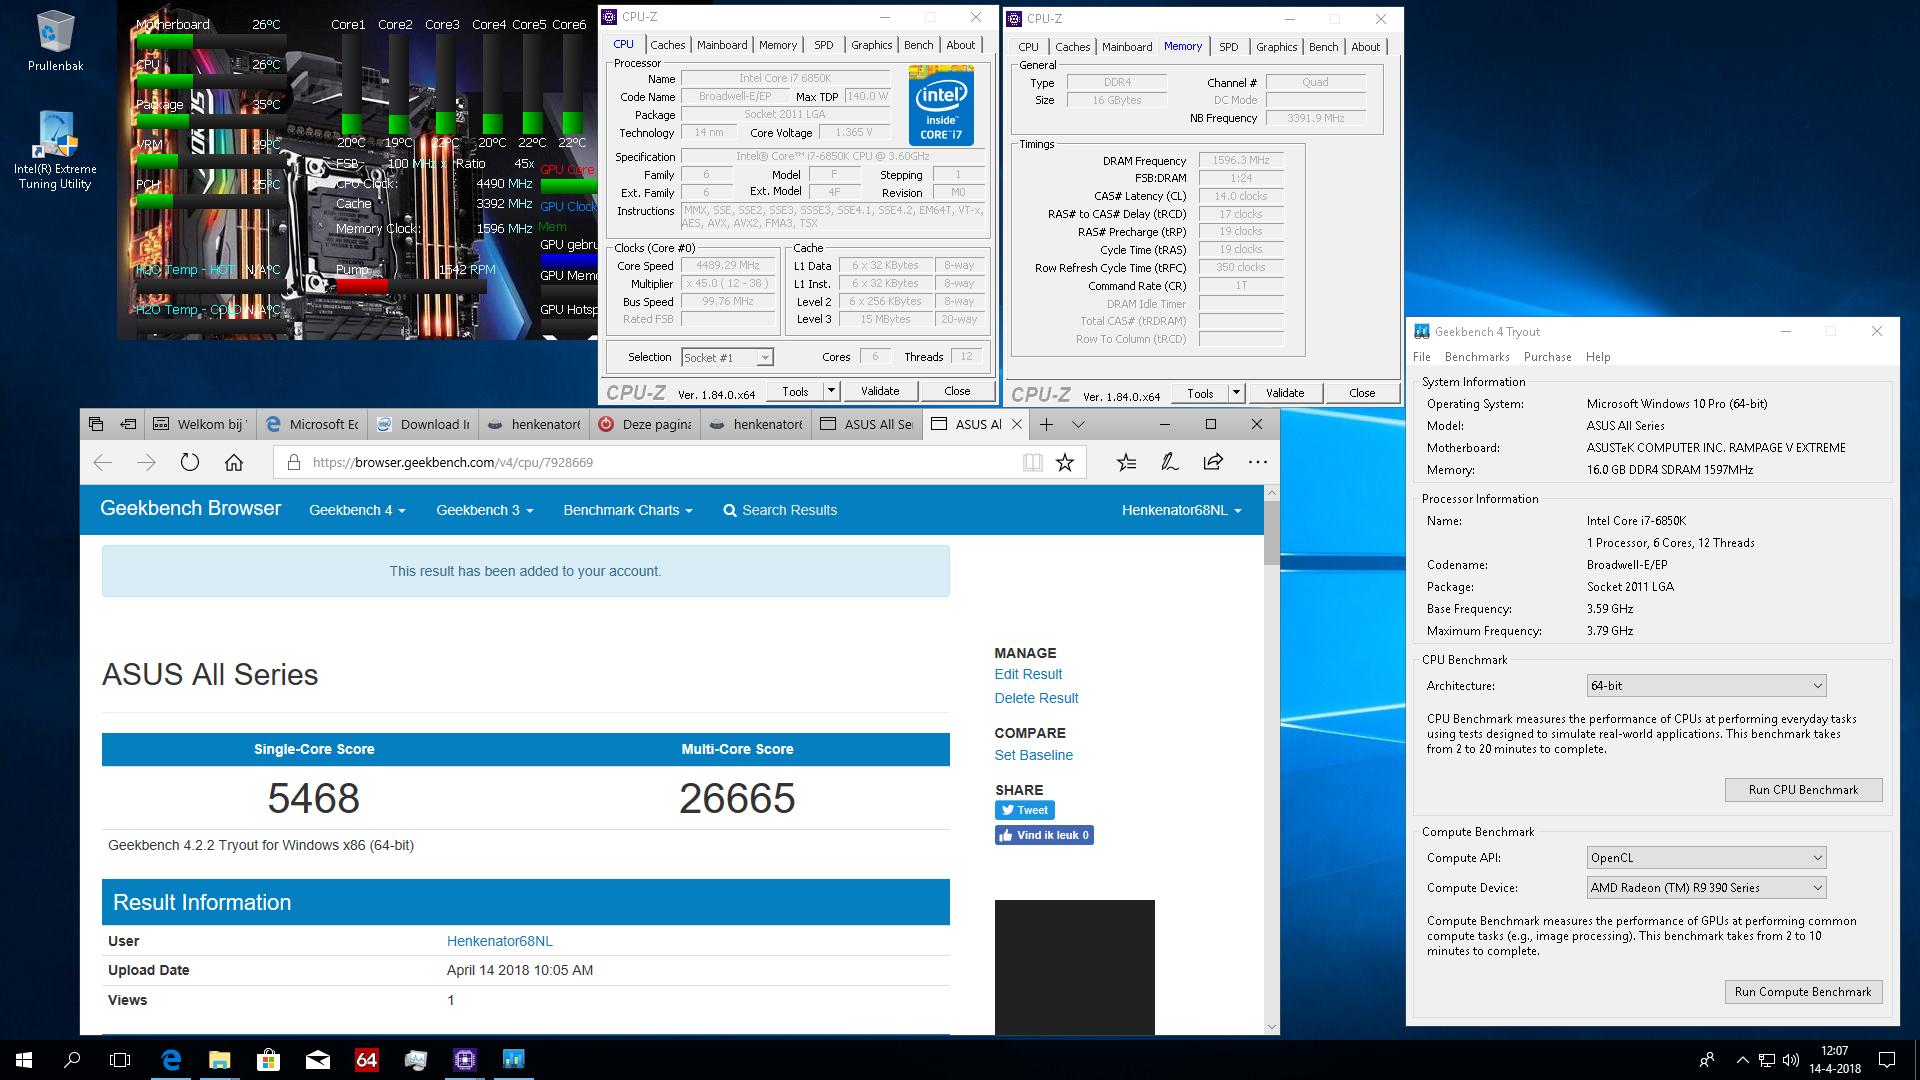Show the tabs you've set aside
The image size is (1920, 1080).
point(96,424)
